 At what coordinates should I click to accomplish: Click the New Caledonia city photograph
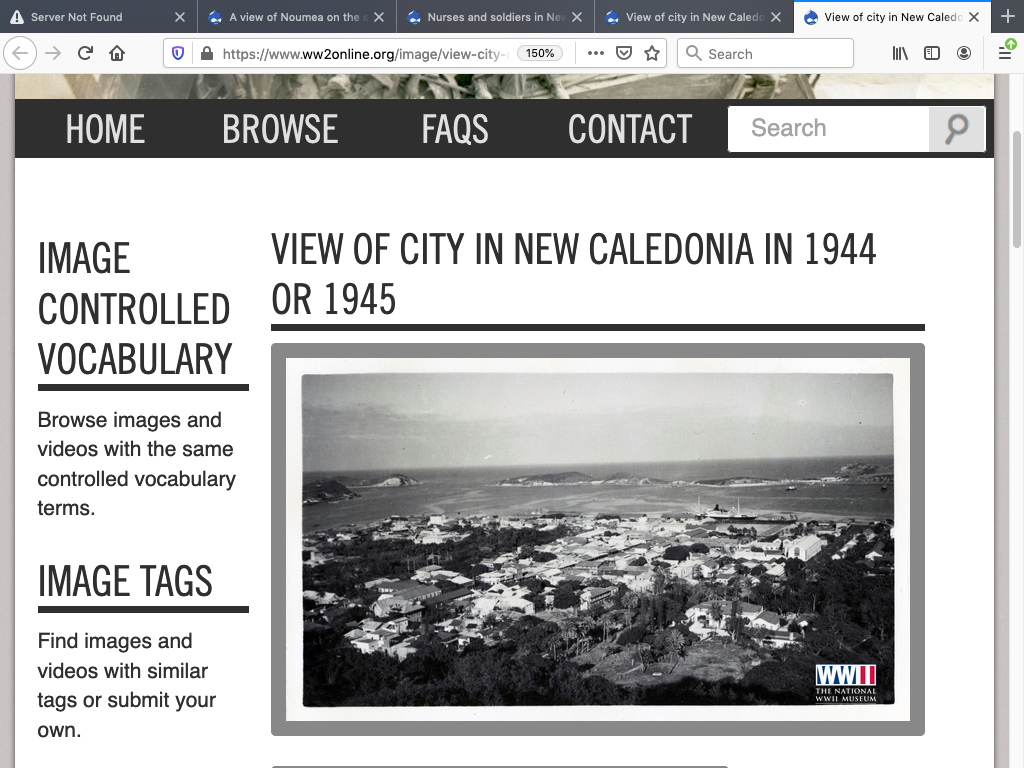[597, 539]
